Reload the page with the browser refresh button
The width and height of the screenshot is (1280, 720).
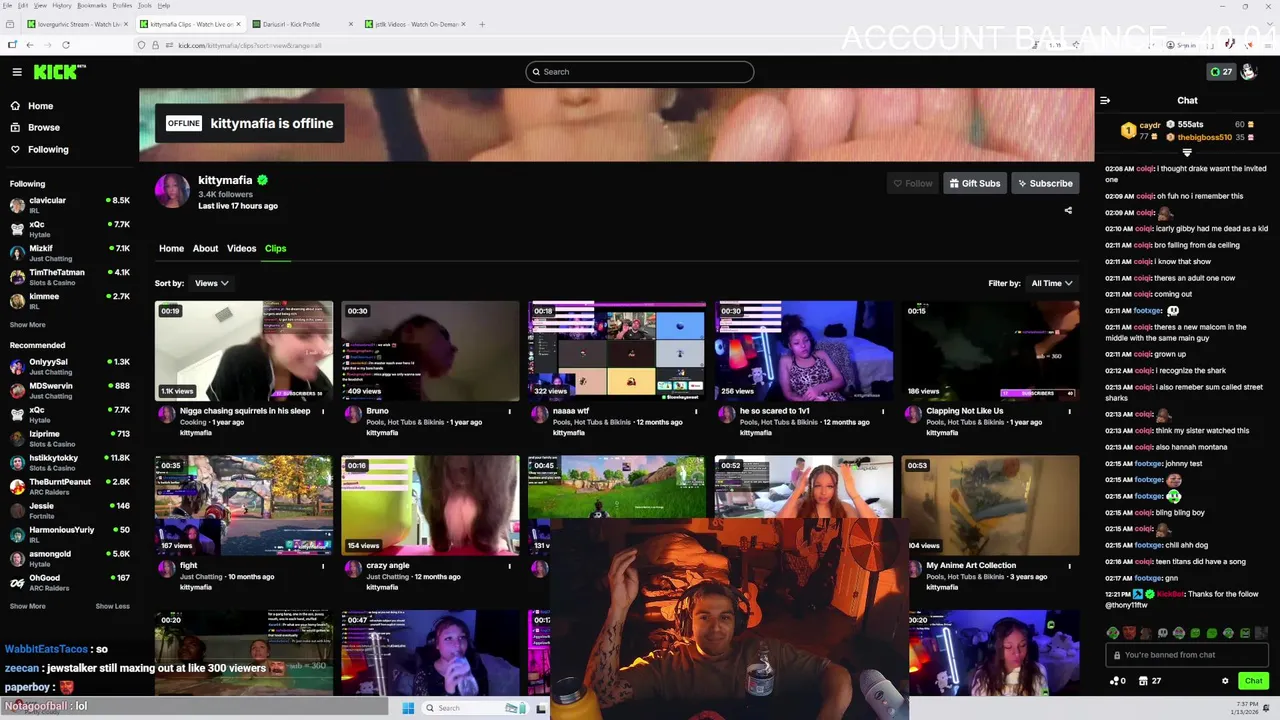click(66, 45)
